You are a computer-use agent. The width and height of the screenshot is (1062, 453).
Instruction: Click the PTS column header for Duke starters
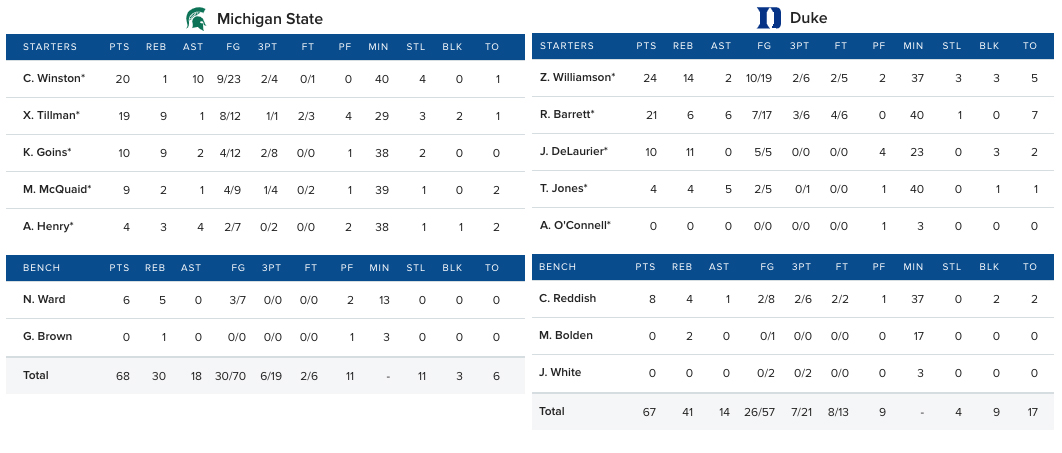pyautogui.click(x=646, y=46)
